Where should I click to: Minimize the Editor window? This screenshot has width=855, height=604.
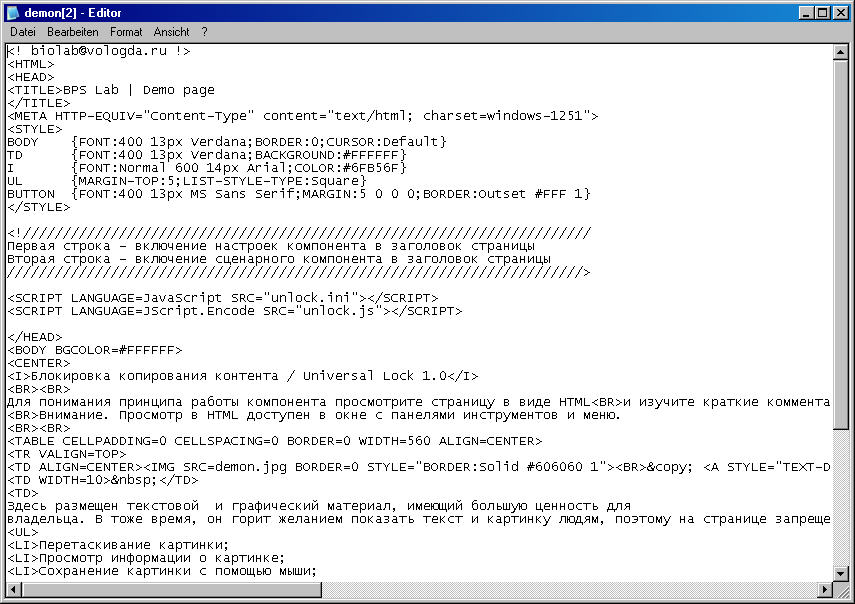click(806, 13)
